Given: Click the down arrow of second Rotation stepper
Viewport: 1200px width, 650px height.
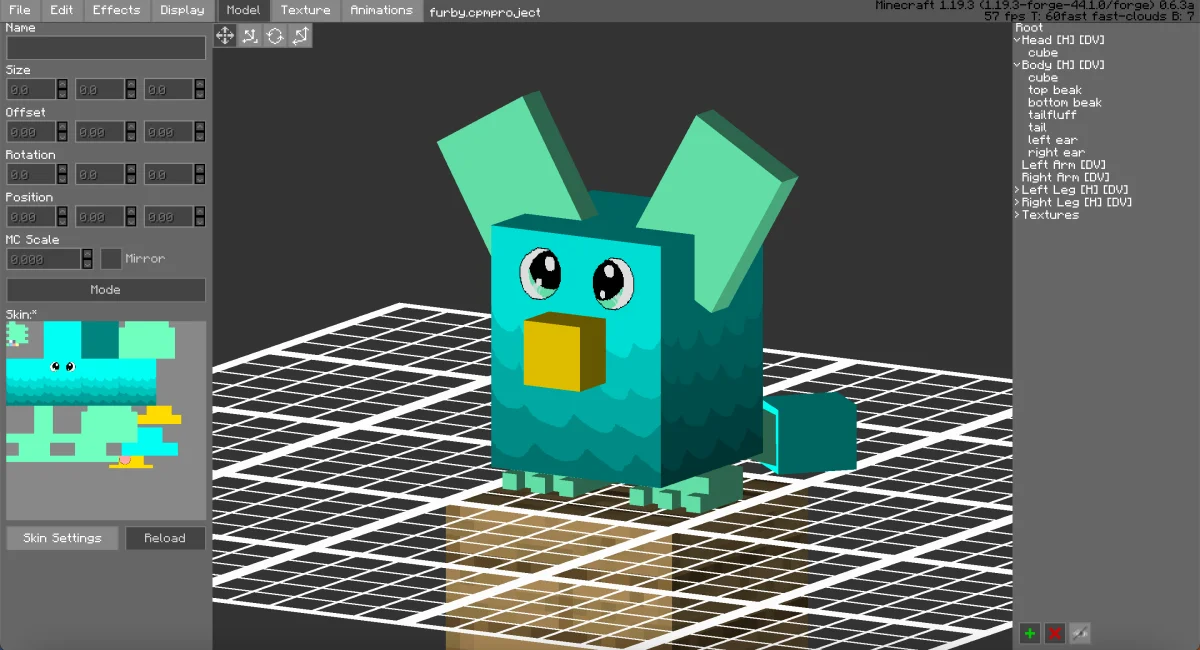Looking at the screenshot, I should pos(131,179).
